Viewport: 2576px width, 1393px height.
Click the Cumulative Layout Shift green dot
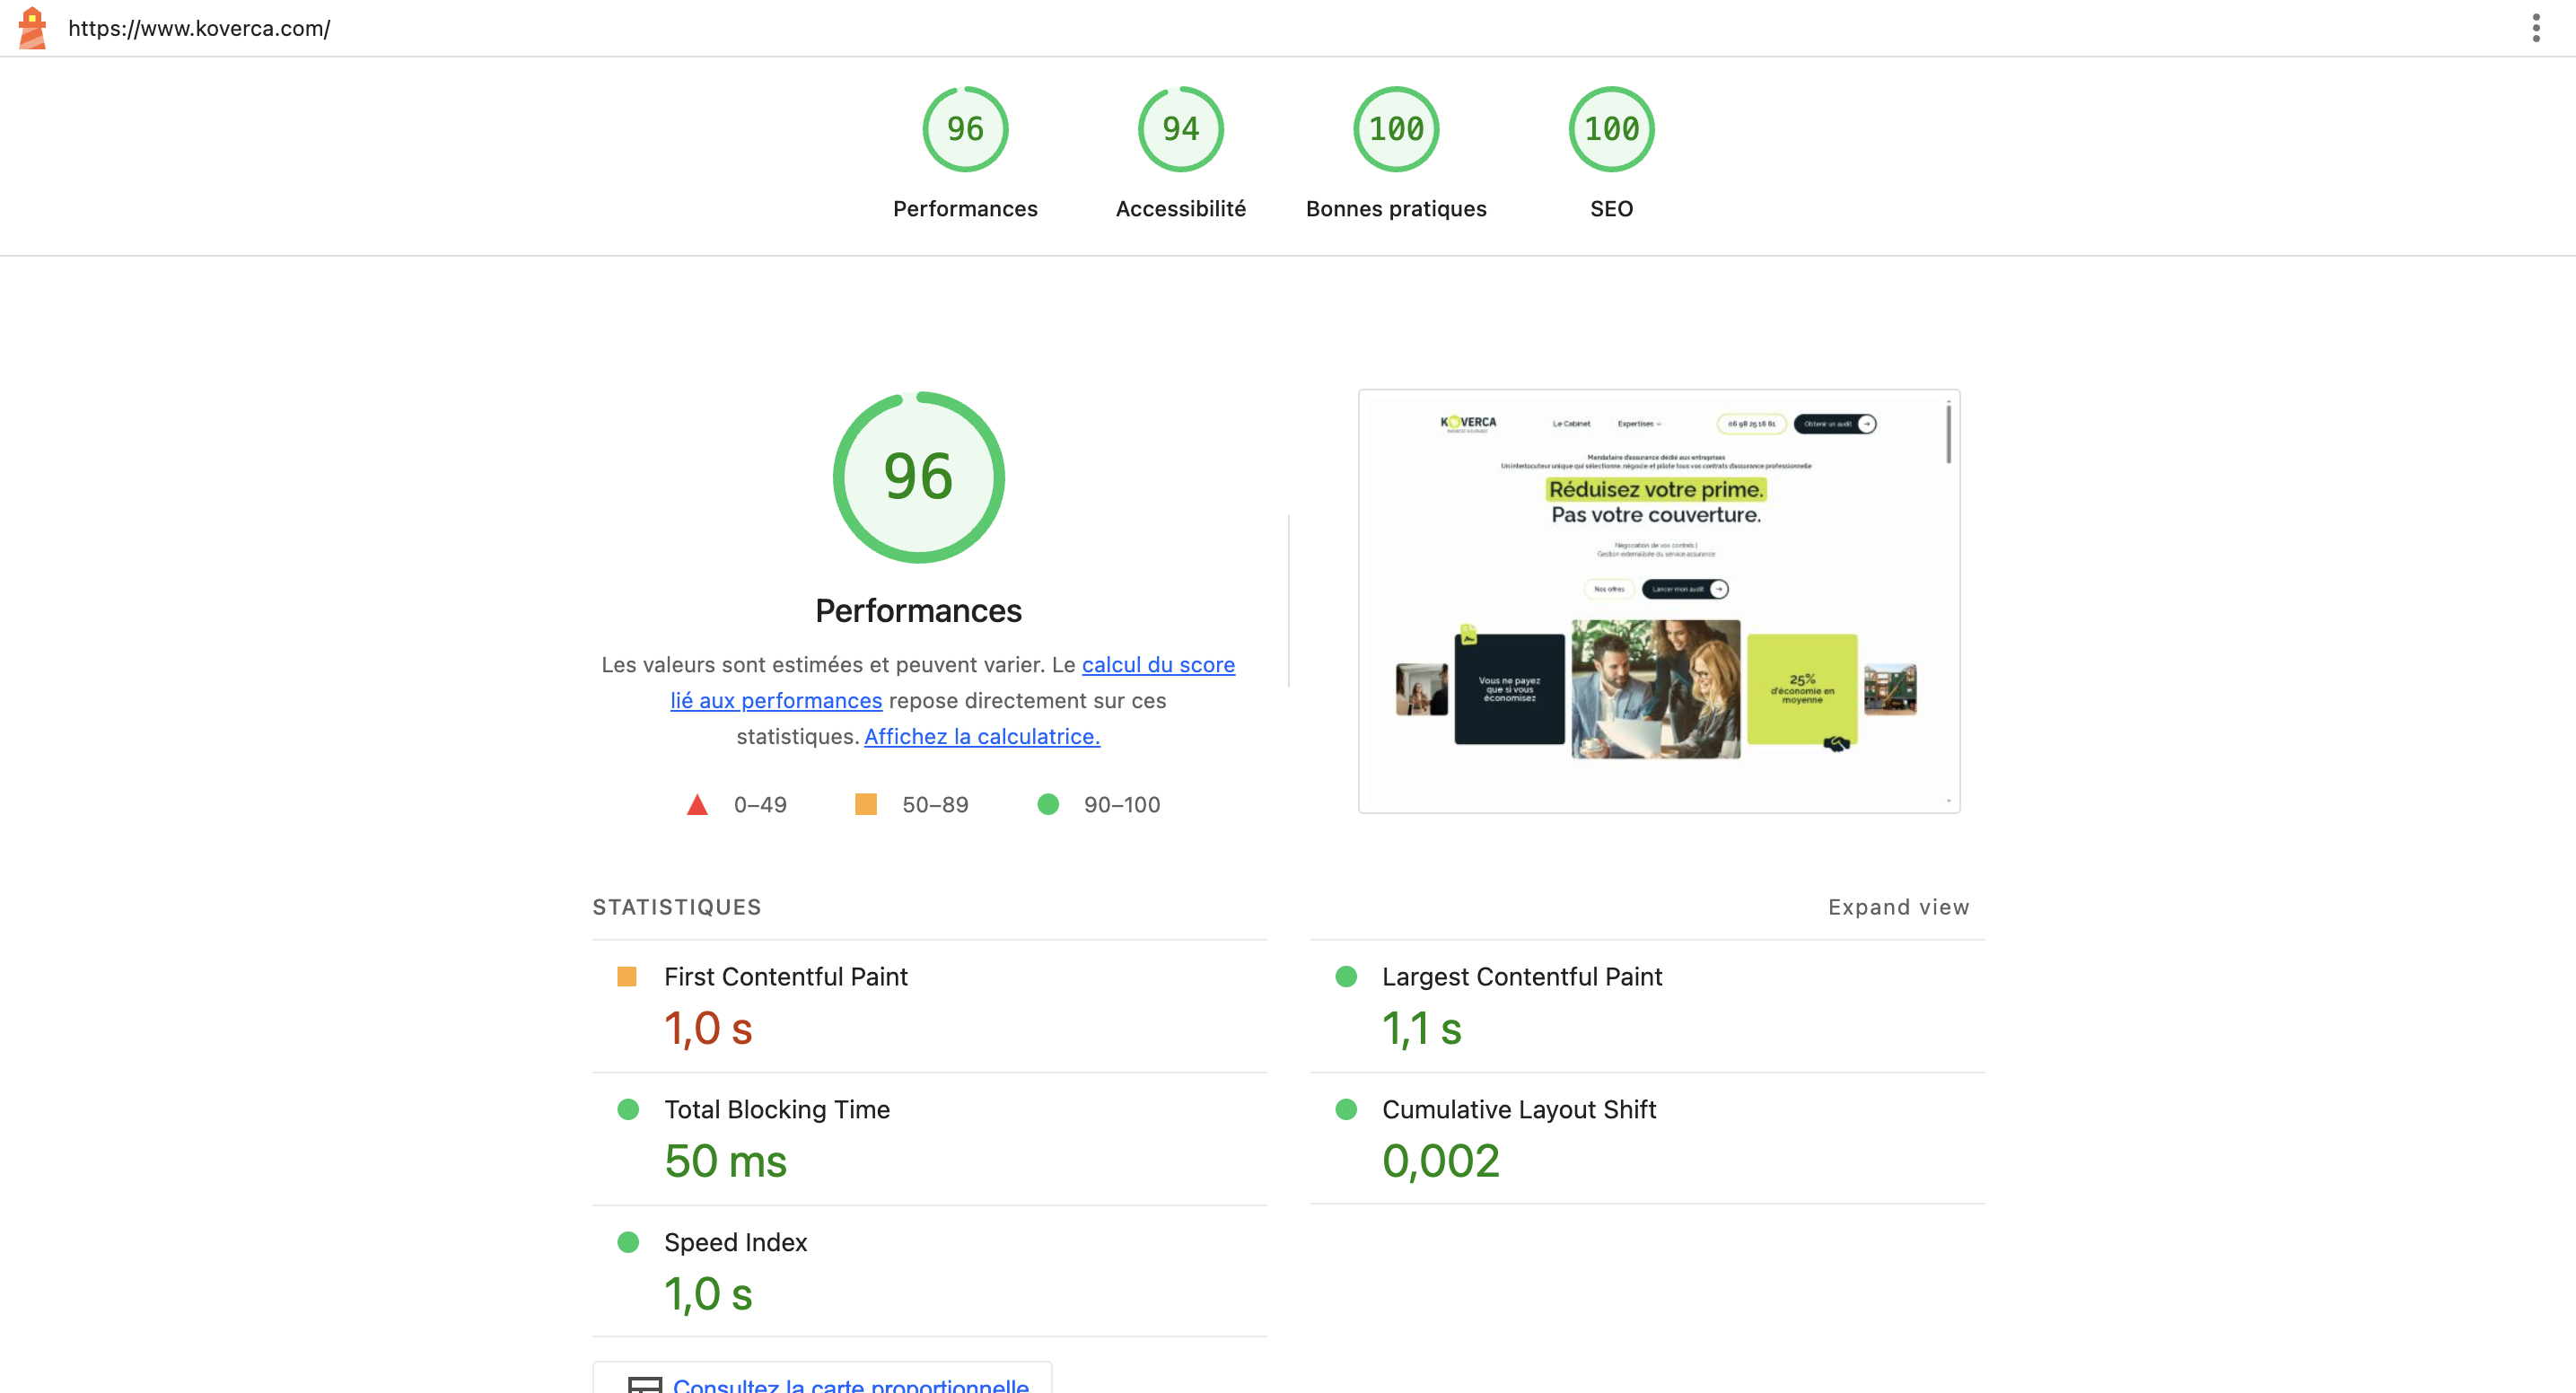click(1346, 1109)
